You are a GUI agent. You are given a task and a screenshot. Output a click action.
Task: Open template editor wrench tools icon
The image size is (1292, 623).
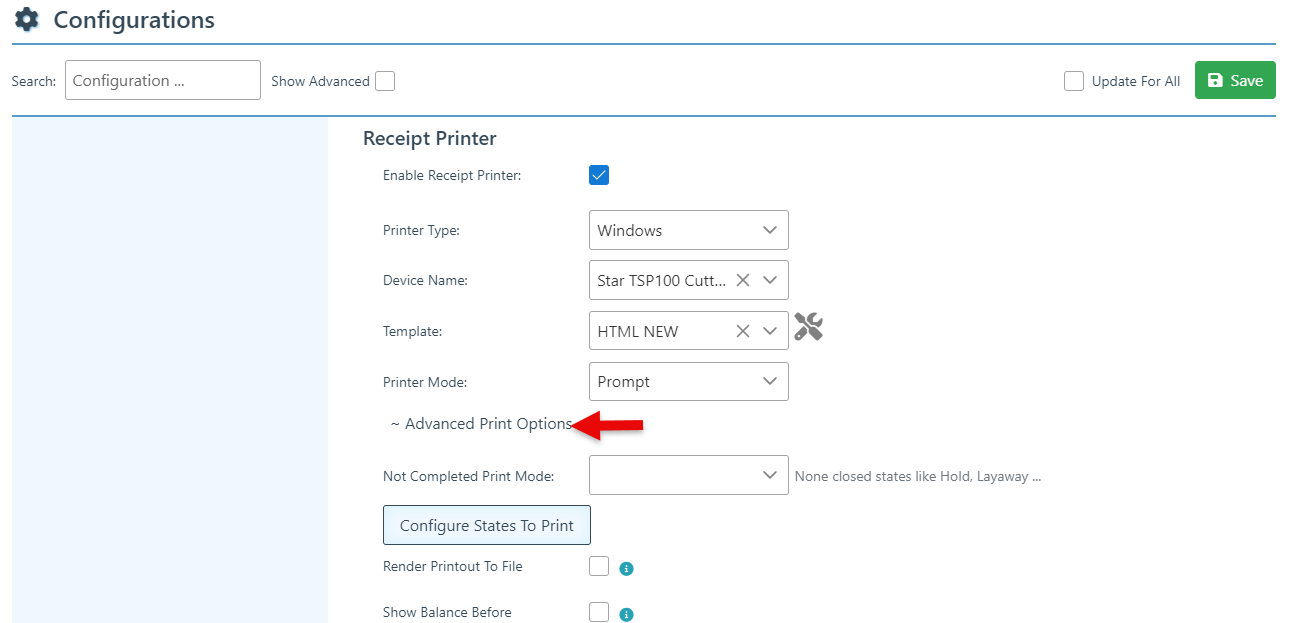(808, 327)
